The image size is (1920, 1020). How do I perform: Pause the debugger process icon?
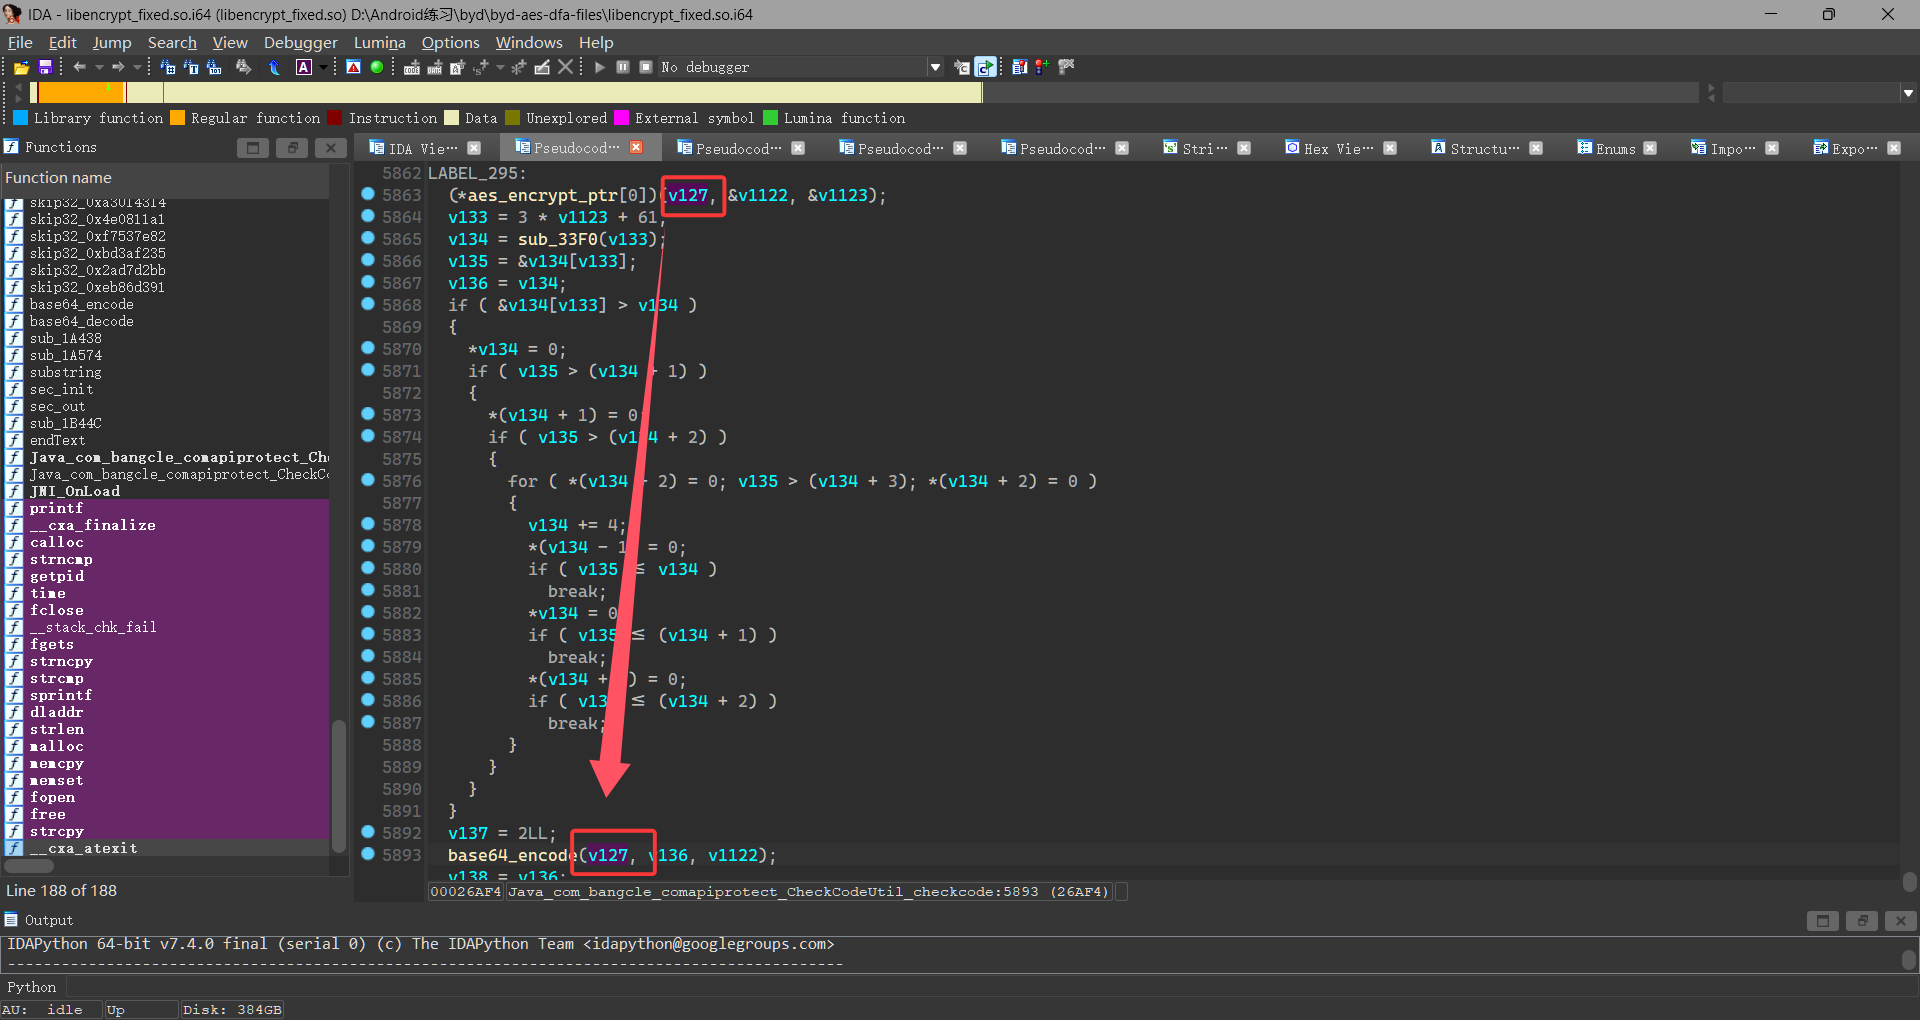pos(623,67)
